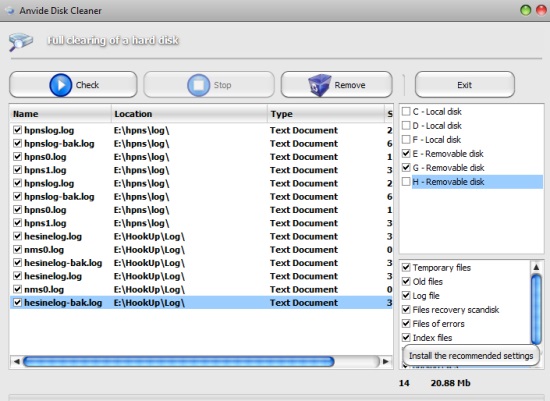Click Anvide Disk Cleaner title bar icon
The height and width of the screenshot is (401, 550).
pos(11,11)
